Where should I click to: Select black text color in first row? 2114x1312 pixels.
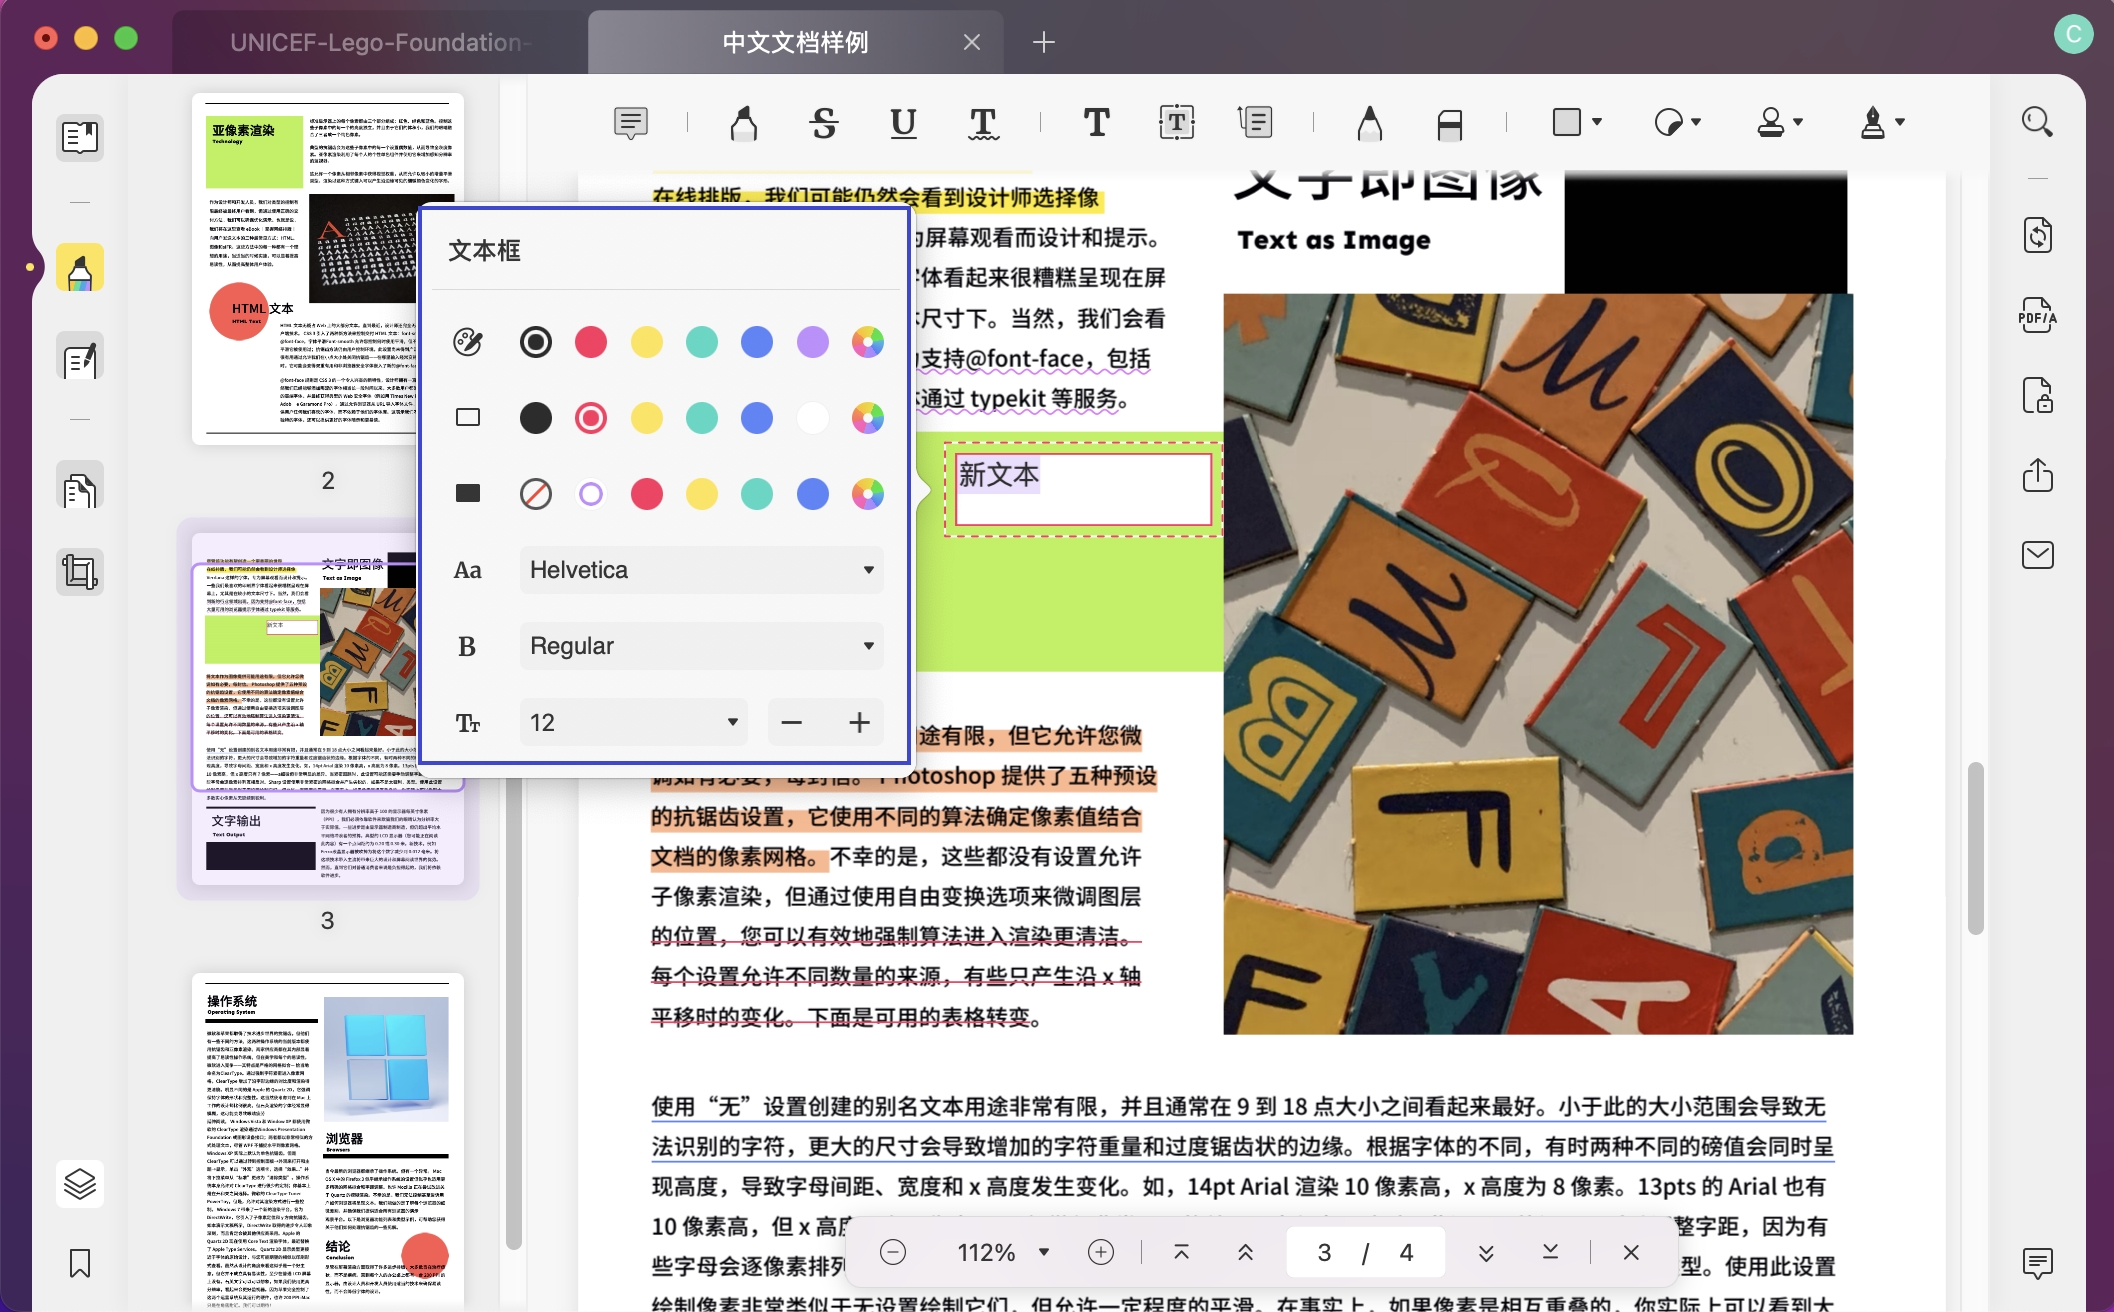click(x=536, y=342)
